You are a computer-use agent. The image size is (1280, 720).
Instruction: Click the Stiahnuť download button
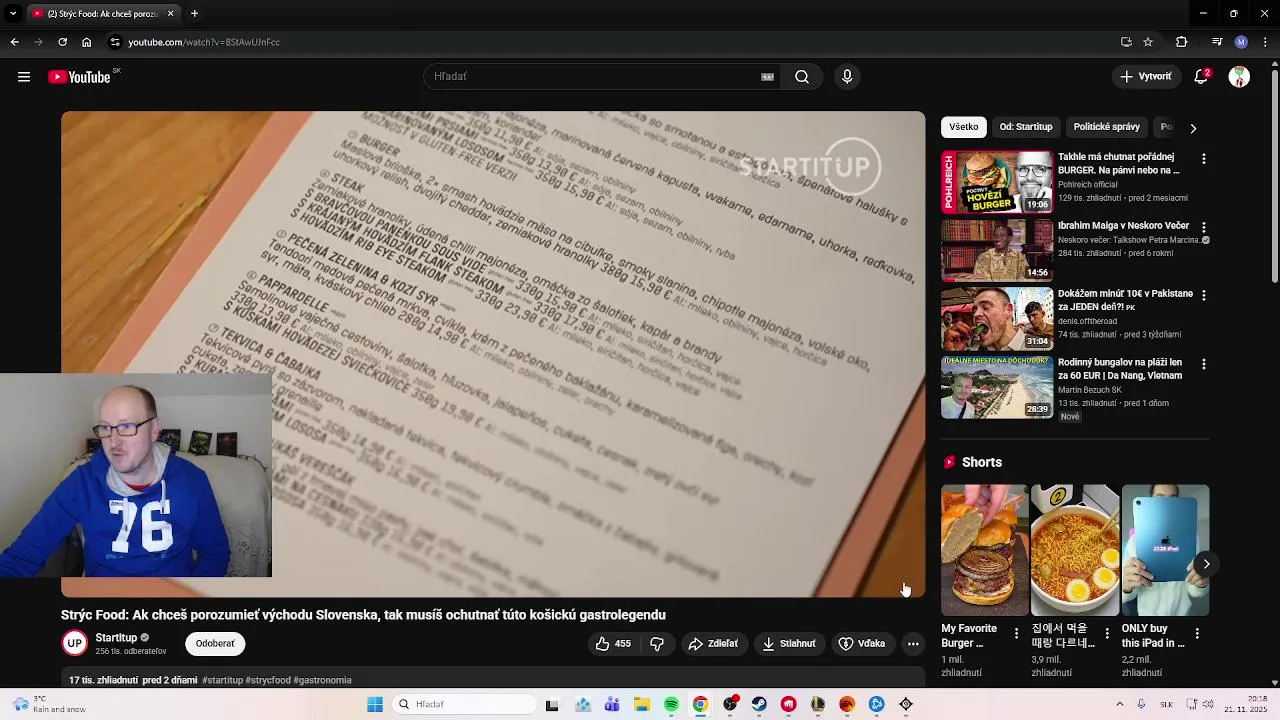click(x=789, y=644)
